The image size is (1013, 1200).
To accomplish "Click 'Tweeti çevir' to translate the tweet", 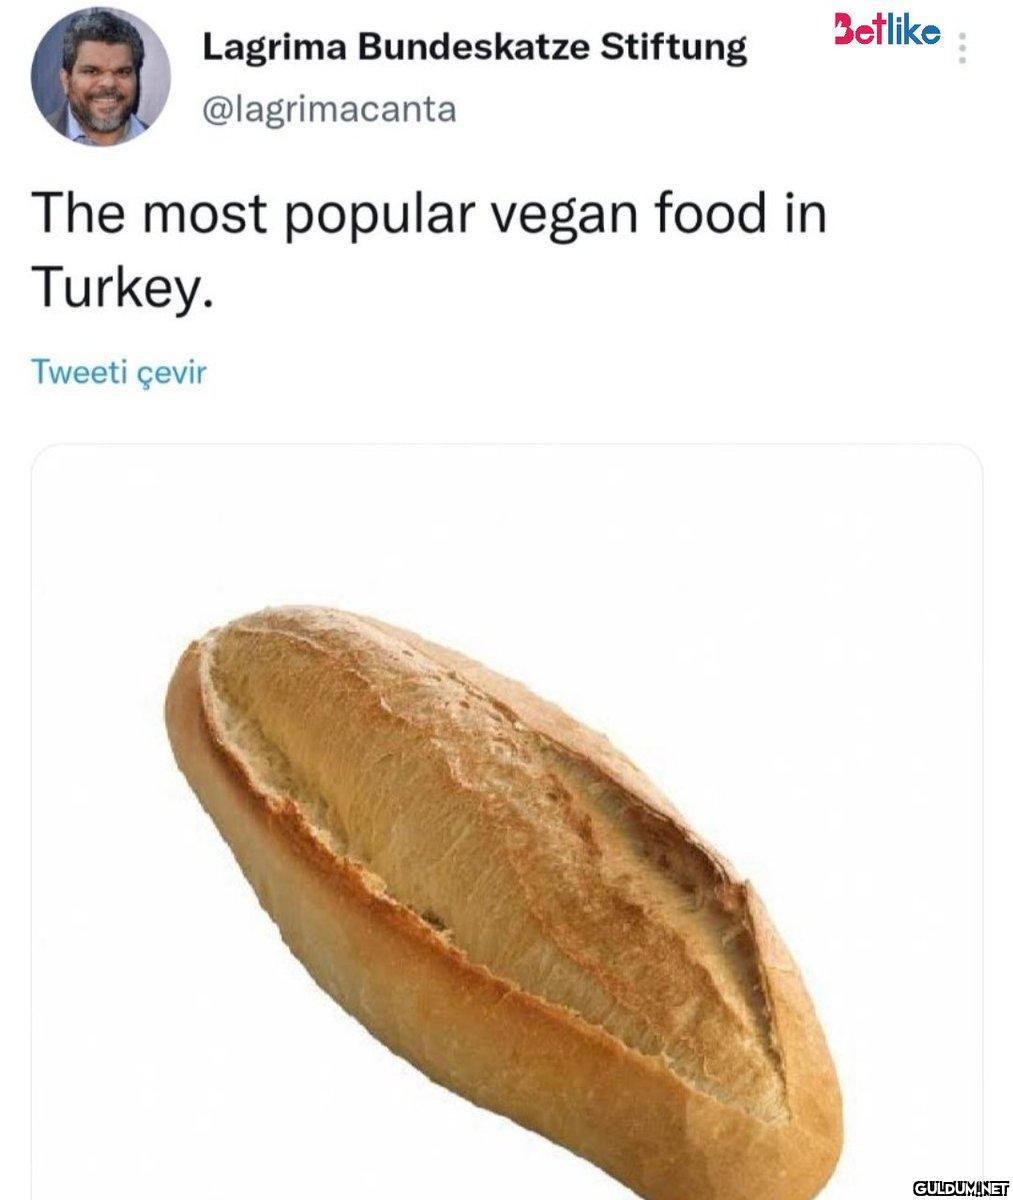I will [x=119, y=372].
